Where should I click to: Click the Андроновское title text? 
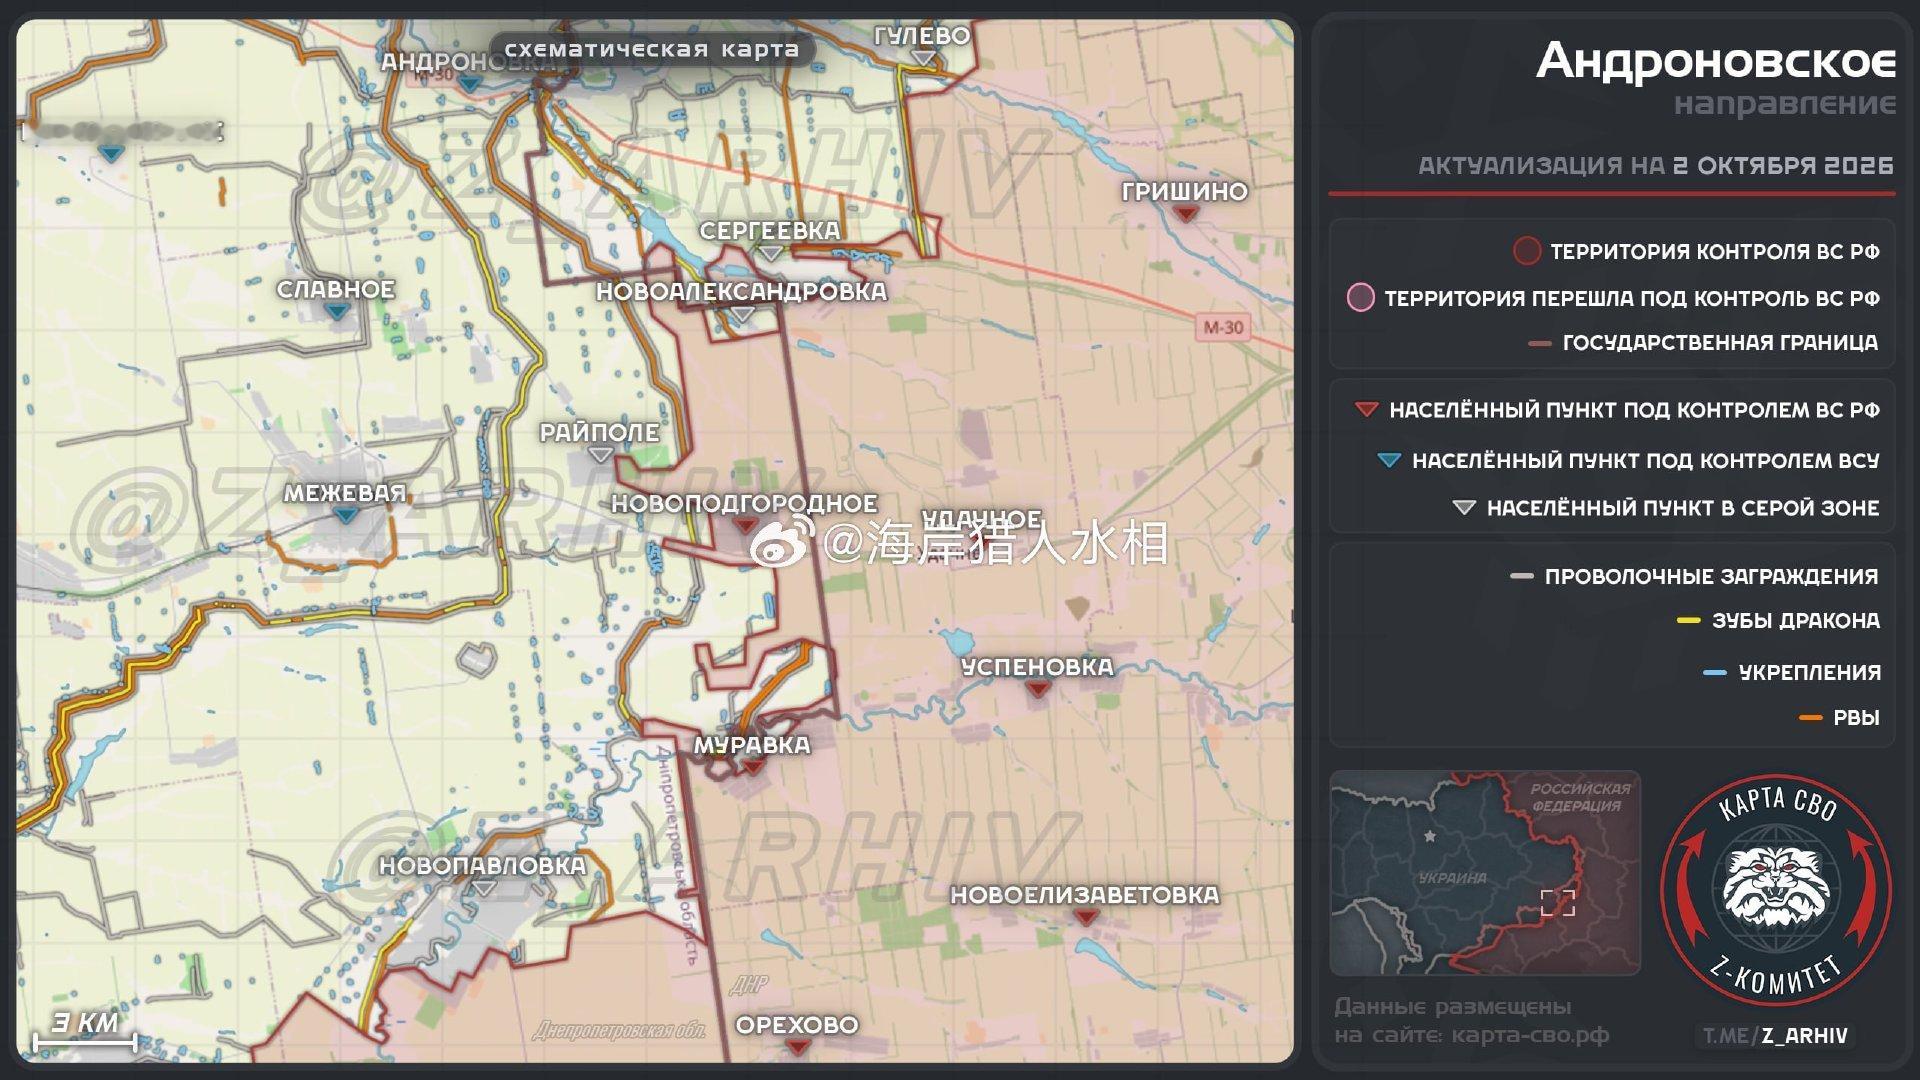(x=1716, y=61)
